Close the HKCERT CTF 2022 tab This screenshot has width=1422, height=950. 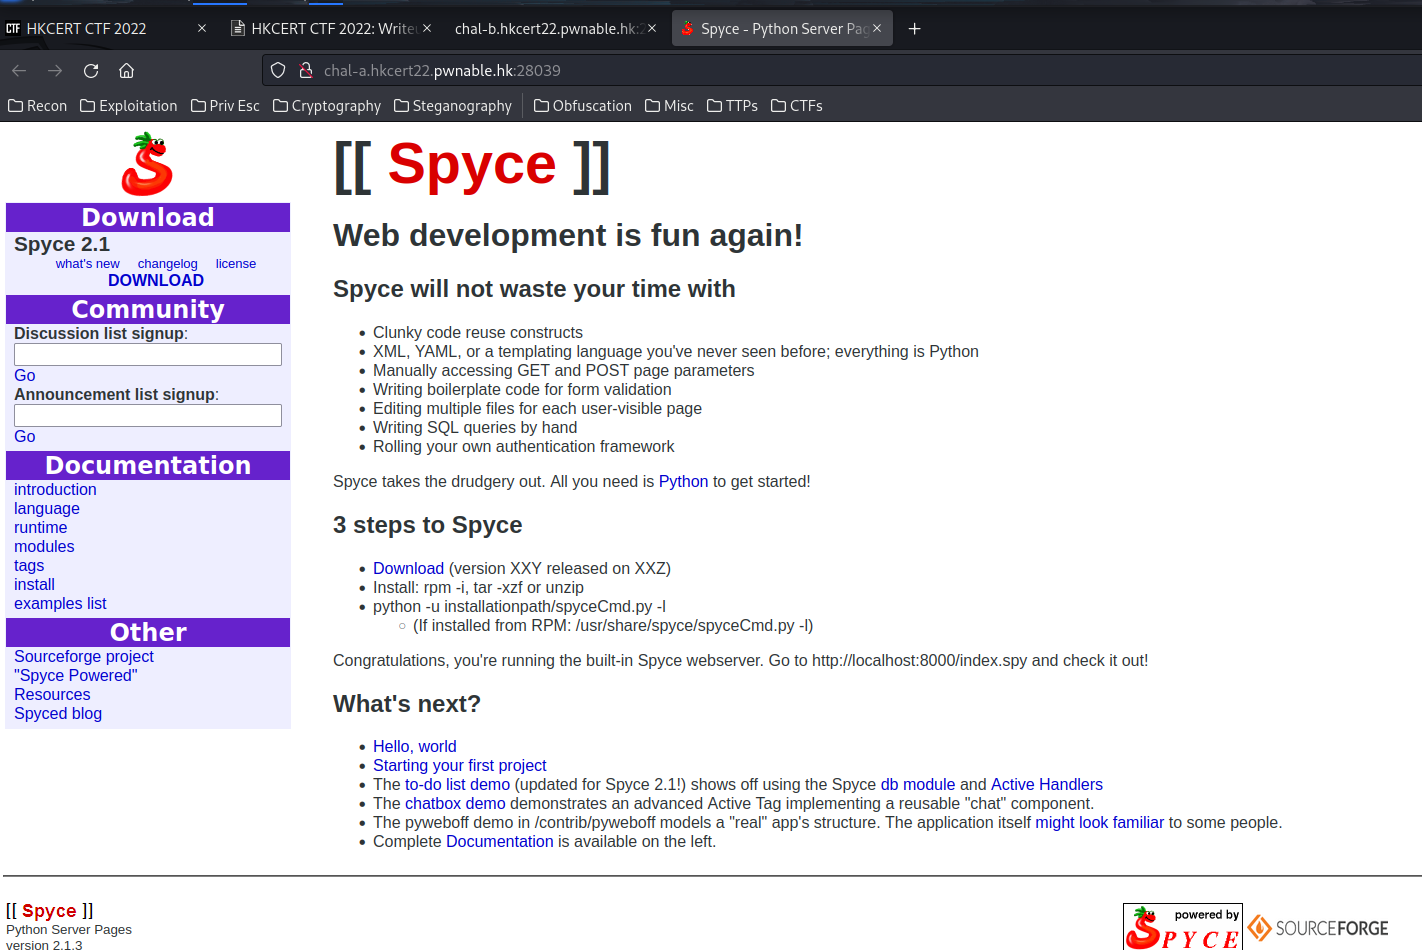click(202, 28)
